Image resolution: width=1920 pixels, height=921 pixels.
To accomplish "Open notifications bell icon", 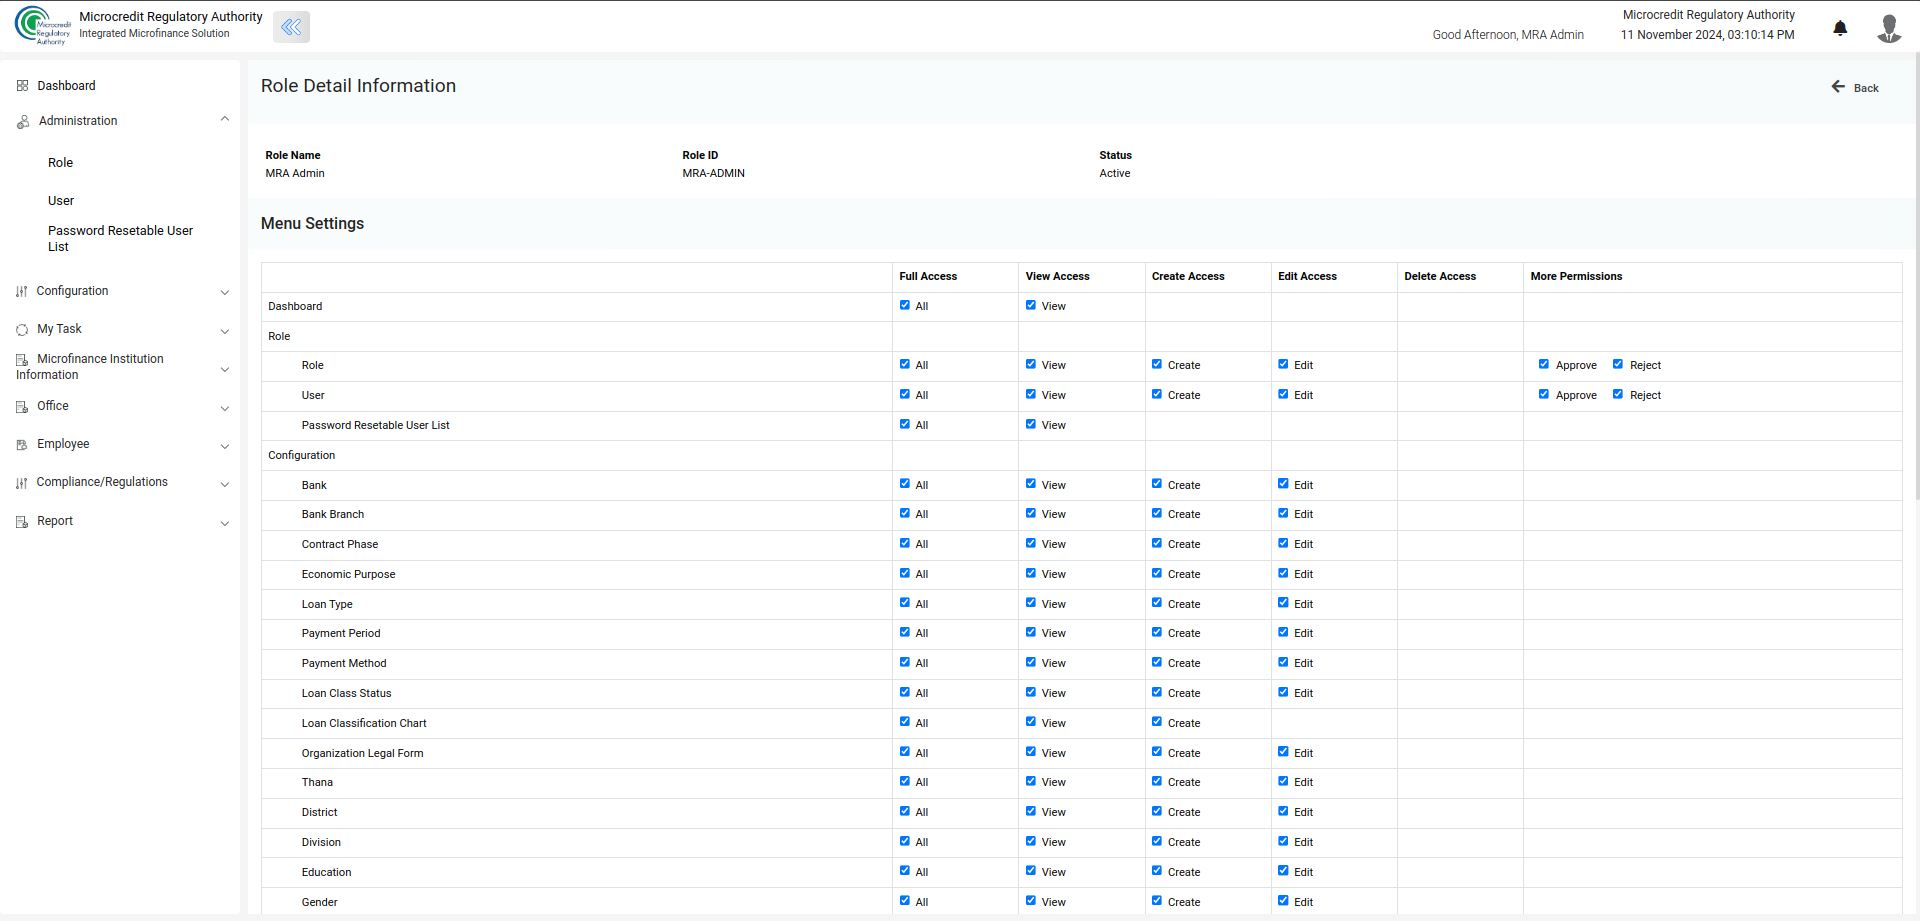I will 1840,28.
